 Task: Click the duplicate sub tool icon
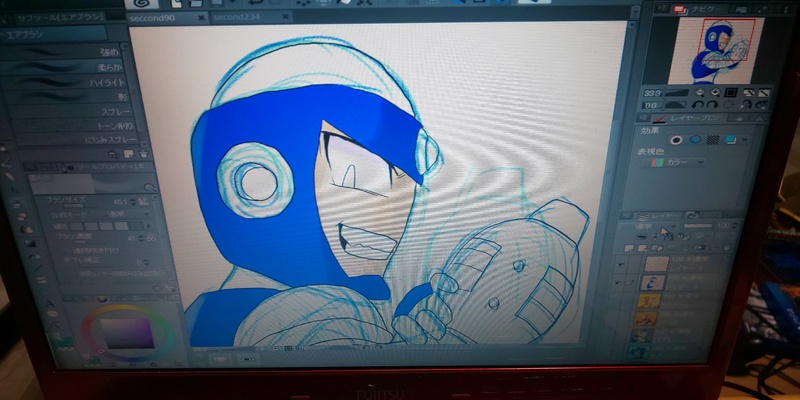click(129, 154)
